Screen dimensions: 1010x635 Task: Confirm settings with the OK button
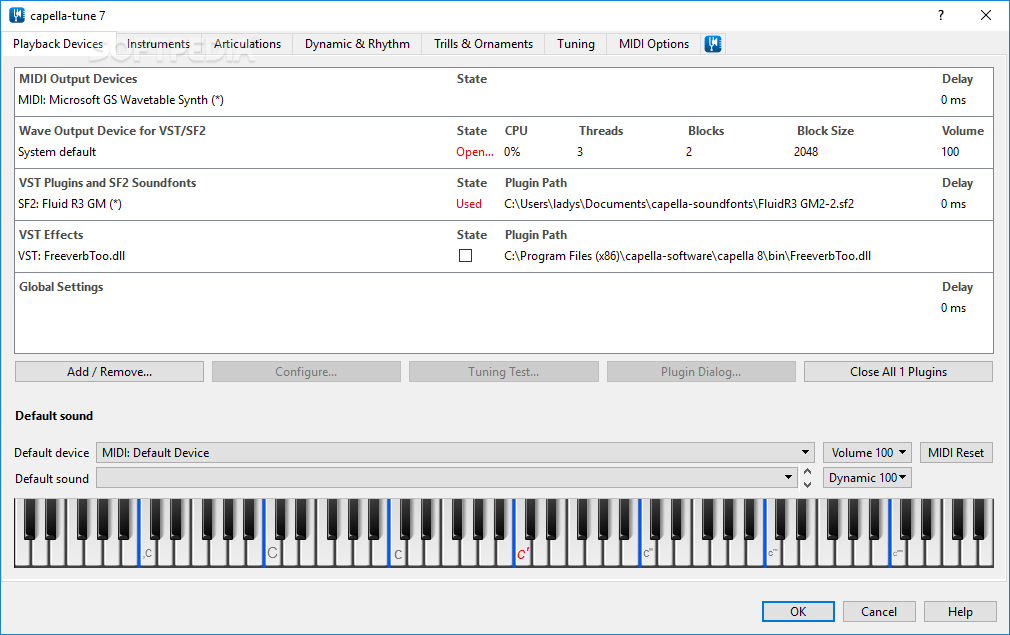797,611
